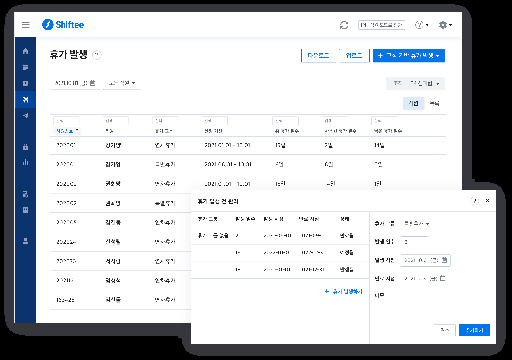Select the airplane leave icon in the sidebar
This screenshot has width=512, height=360.
tap(25, 99)
